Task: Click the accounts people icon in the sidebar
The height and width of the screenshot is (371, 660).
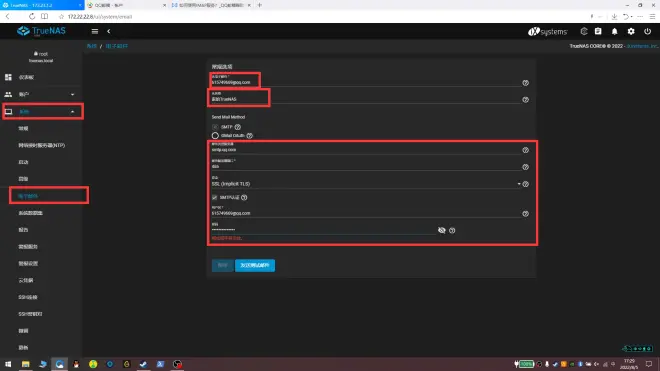Action: (8, 94)
